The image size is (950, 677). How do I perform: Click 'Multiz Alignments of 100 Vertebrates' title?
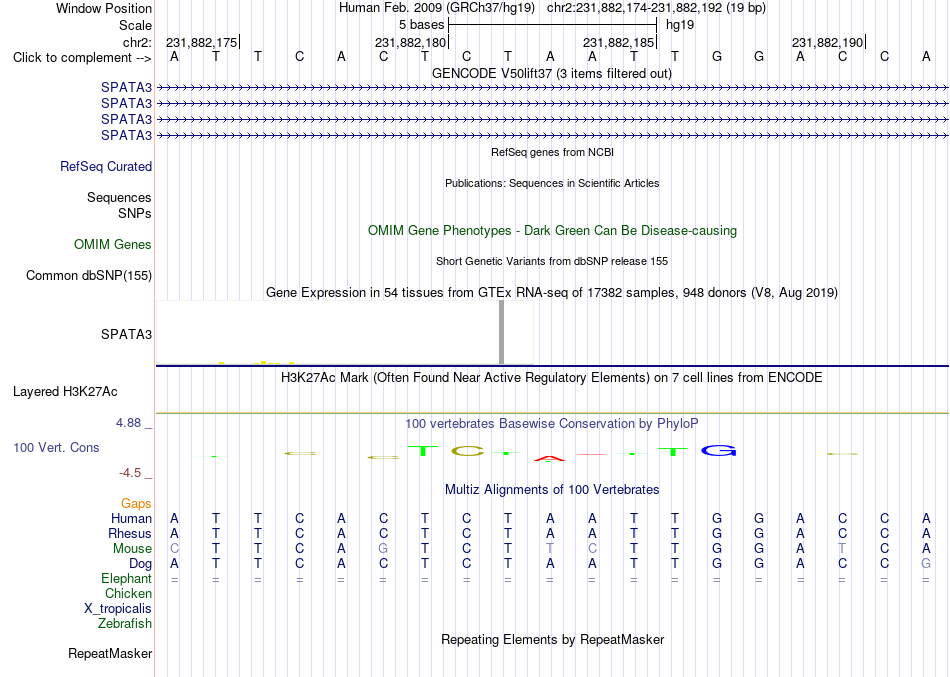pos(552,490)
